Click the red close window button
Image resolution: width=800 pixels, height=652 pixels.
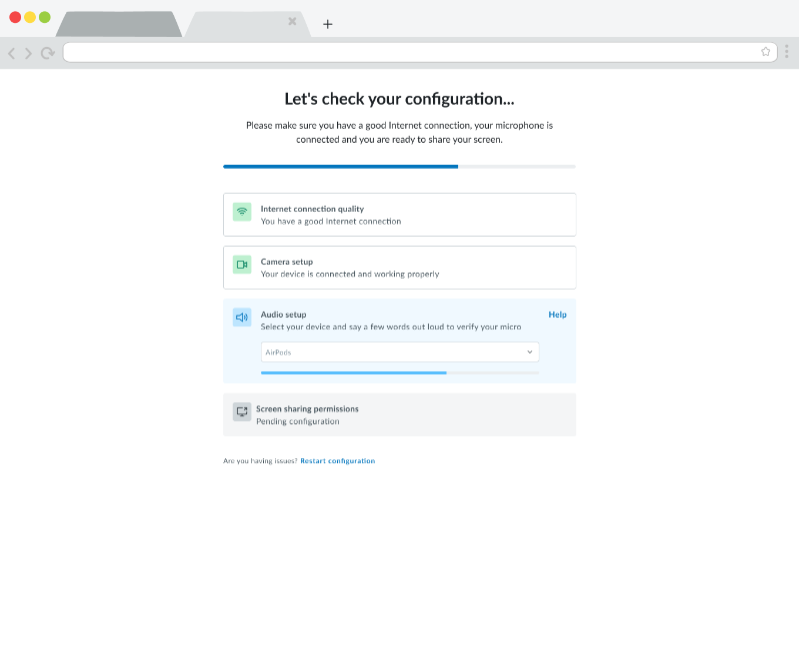click(x=15, y=17)
